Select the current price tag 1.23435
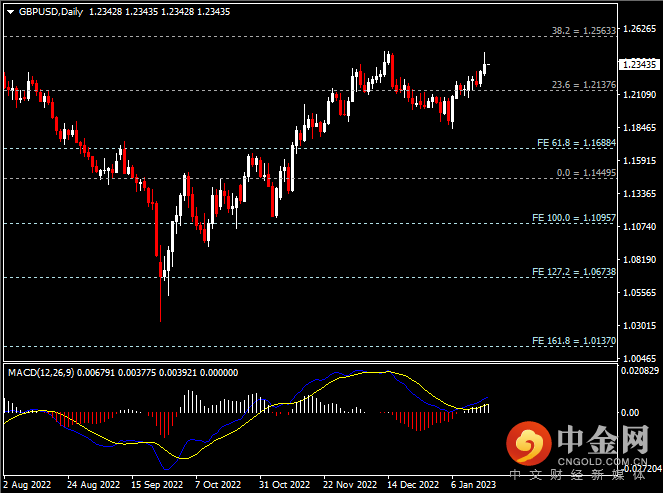The image size is (663, 493). (637, 64)
